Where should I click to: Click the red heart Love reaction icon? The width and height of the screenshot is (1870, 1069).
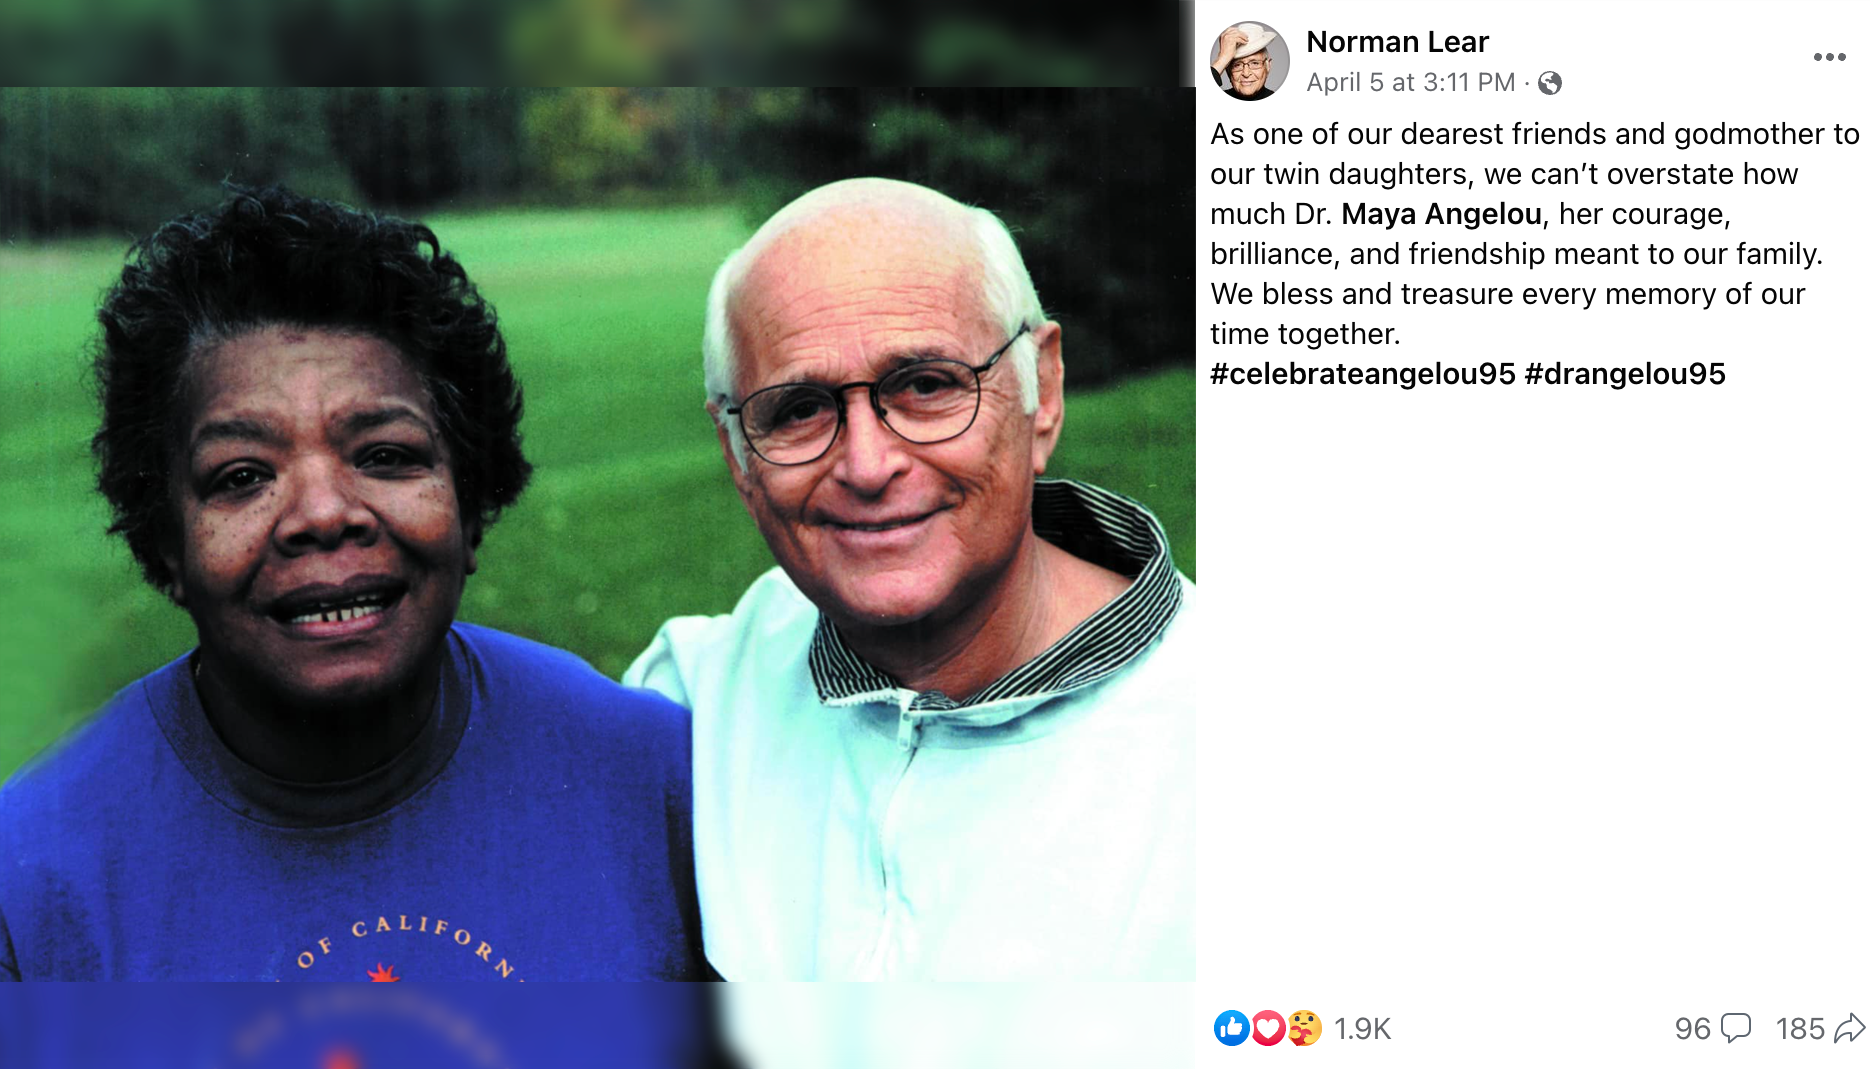(x=1268, y=1028)
